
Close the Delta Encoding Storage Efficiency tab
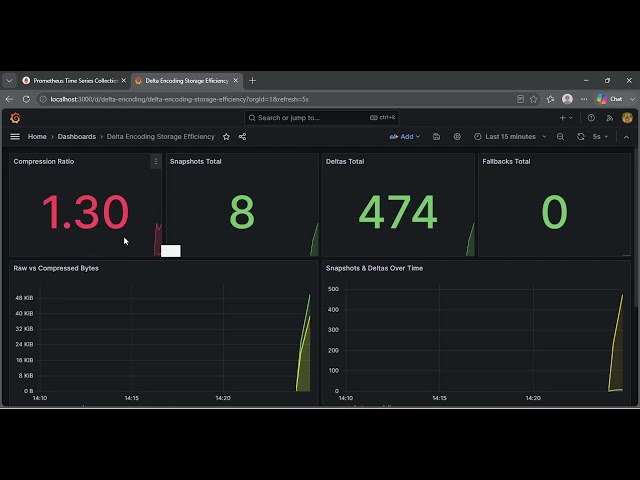[x=236, y=81]
